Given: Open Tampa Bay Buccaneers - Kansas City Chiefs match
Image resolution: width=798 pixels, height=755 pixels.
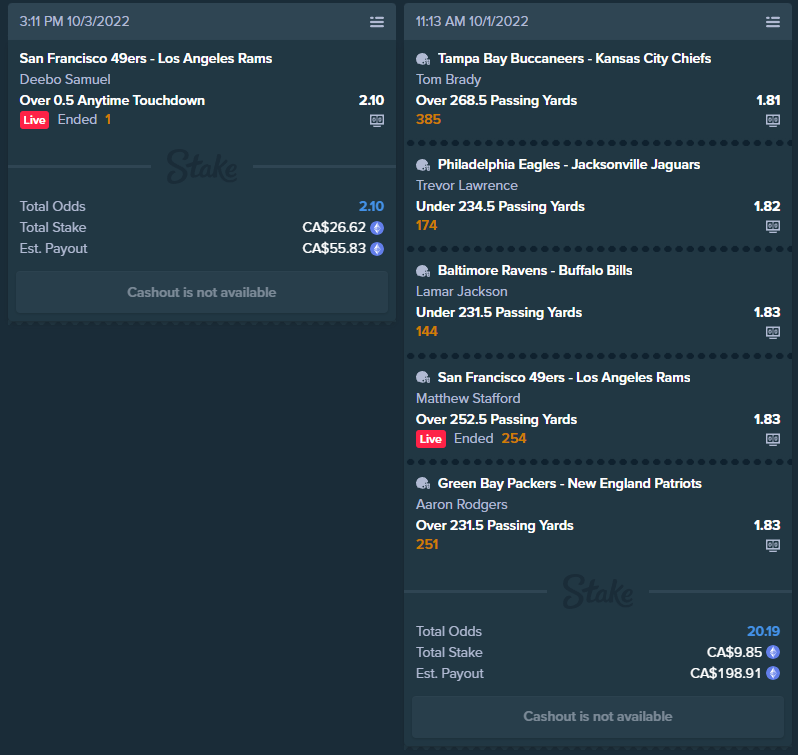Looking at the screenshot, I should pyautogui.click(x=574, y=59).
